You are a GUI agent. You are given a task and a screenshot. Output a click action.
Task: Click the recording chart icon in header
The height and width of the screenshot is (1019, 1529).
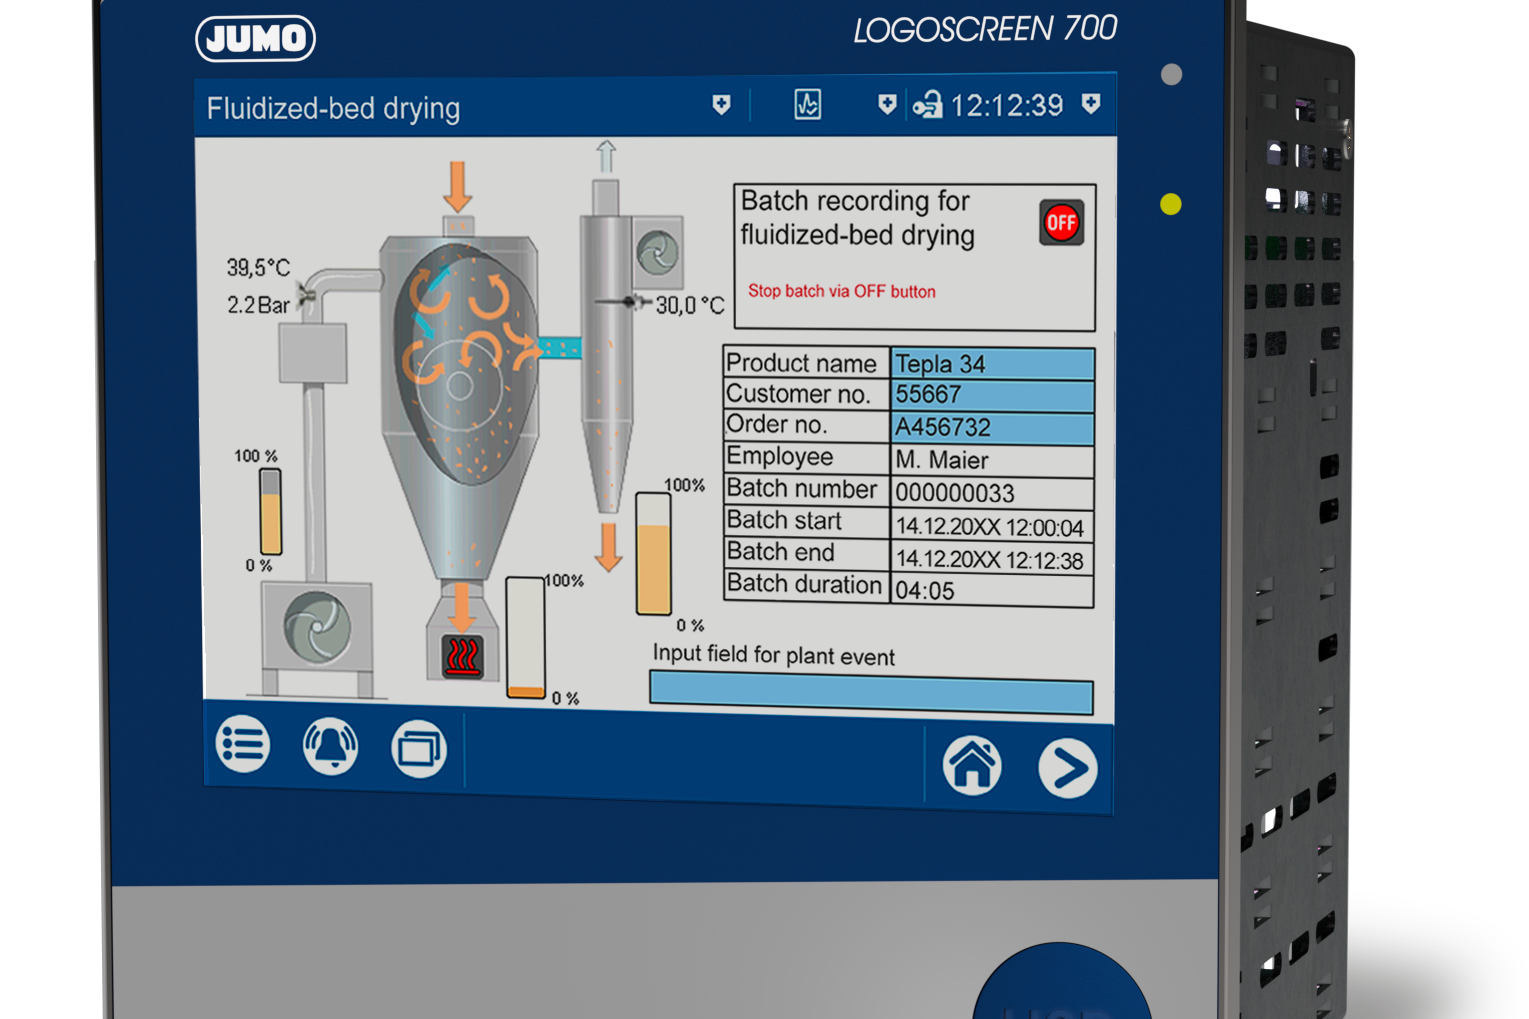807,104
